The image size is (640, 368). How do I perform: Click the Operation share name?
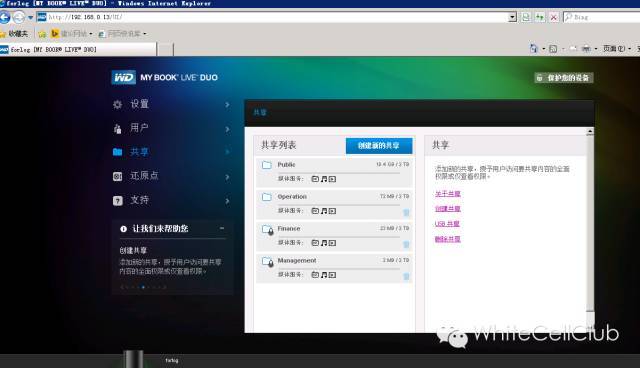click(x=292, y=196)
